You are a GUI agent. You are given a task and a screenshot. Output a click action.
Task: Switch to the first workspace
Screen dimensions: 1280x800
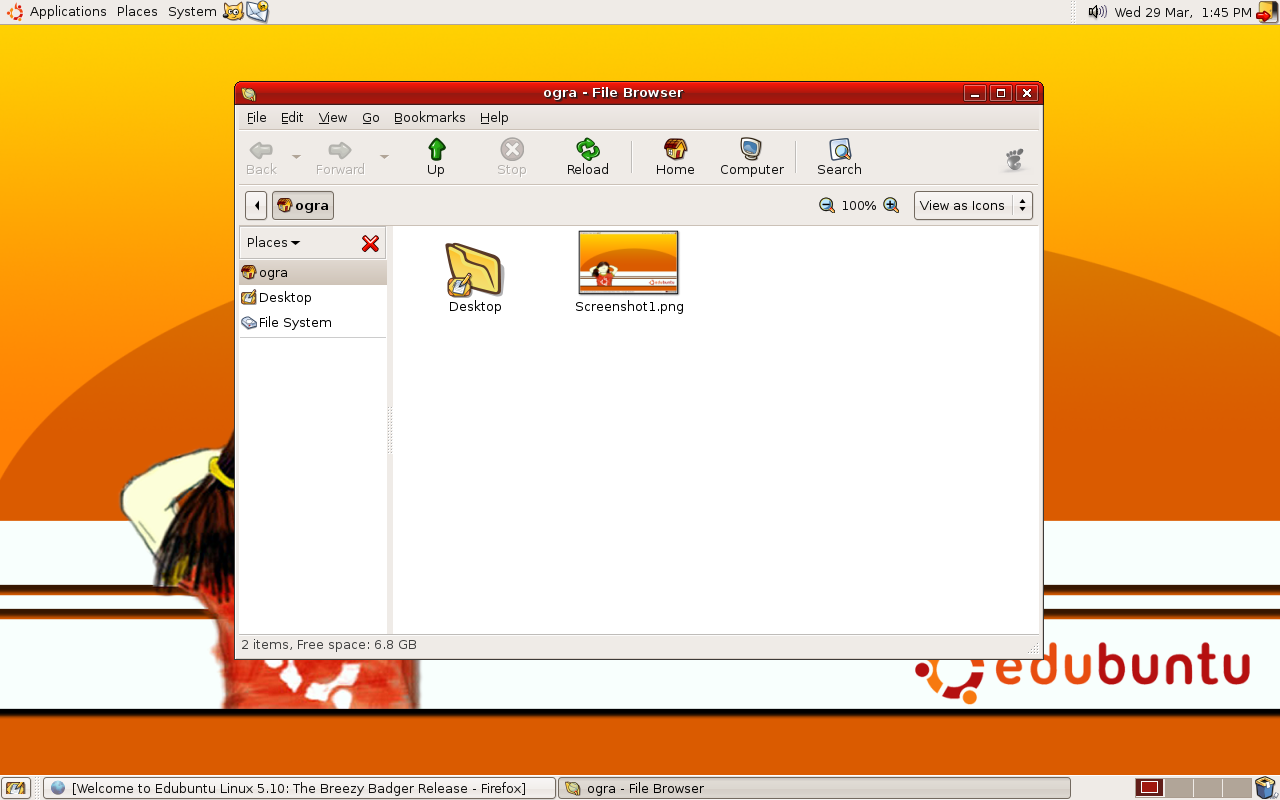point(1150,788)
